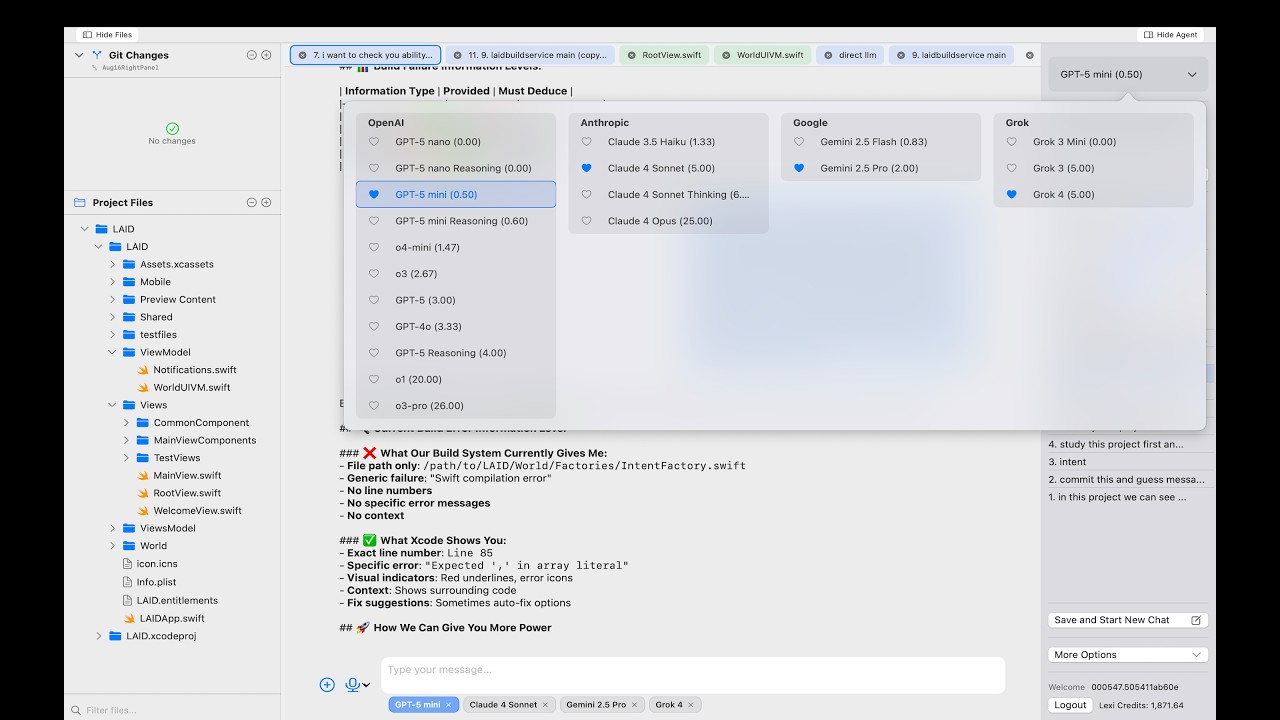This screenshot has width=1280, height=720.
Task: Click Git Changes collapse-all minus icon
Action: (x=252, y=55)
